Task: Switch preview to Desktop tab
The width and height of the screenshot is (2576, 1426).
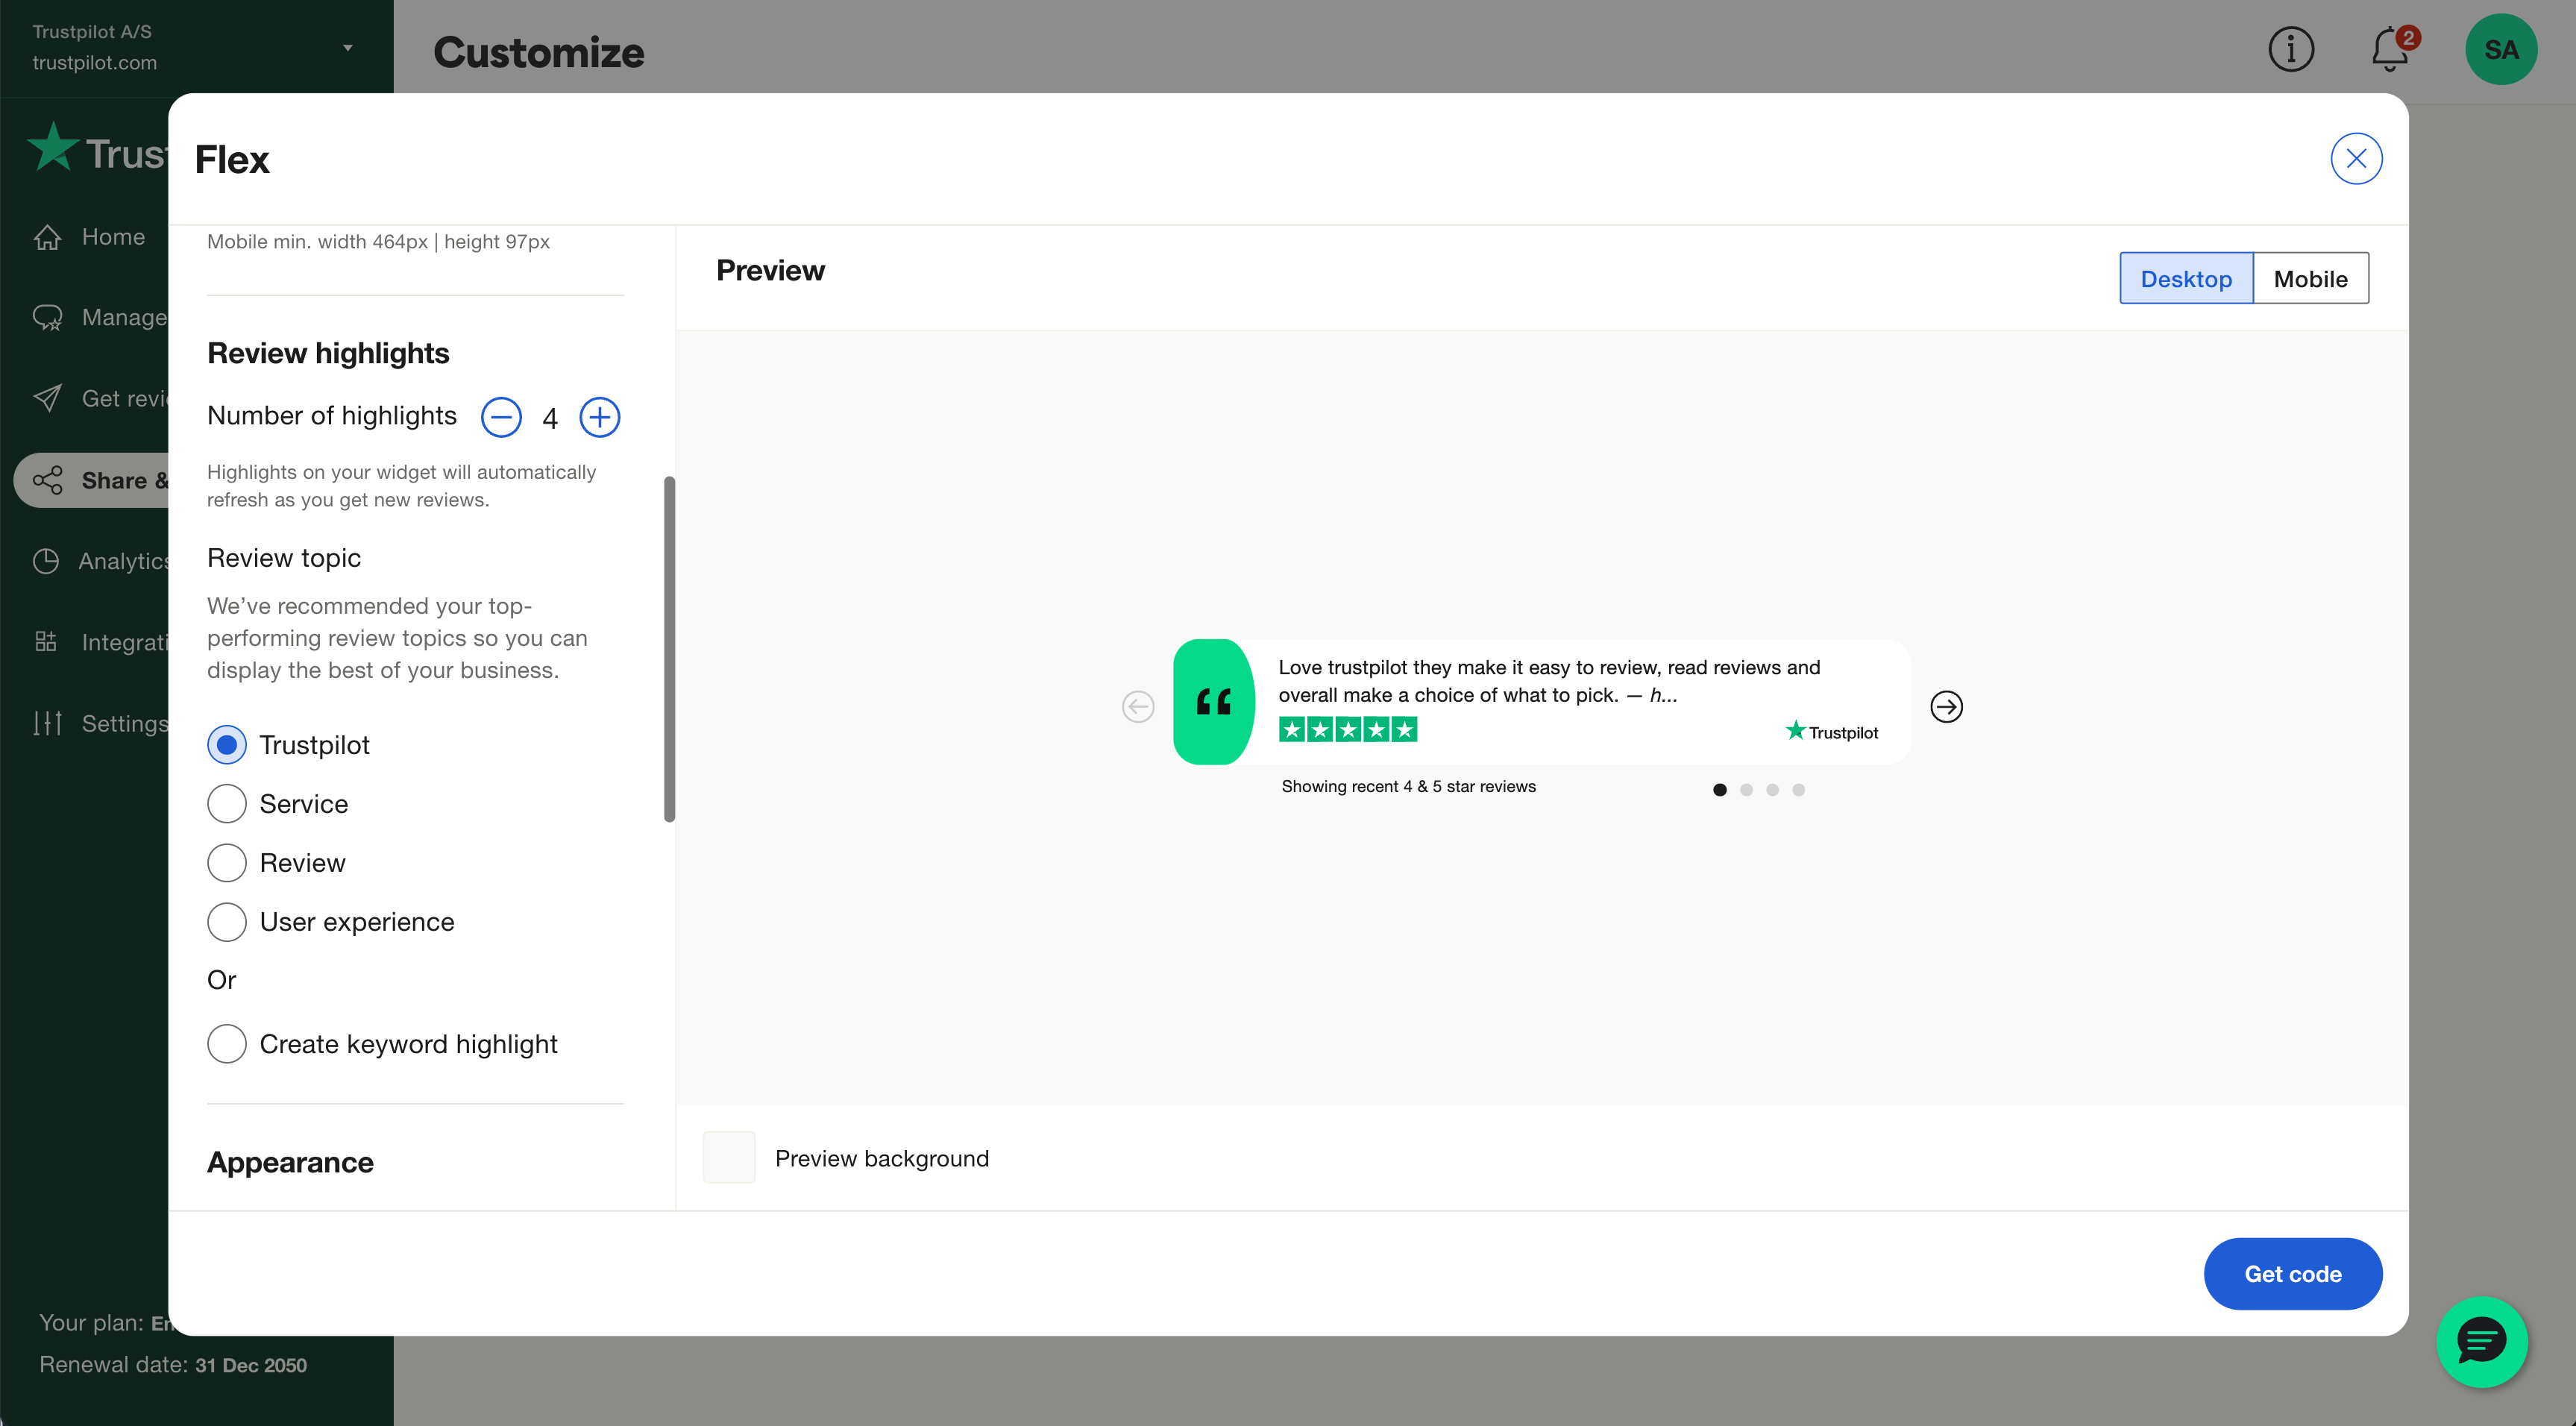Action: [2186, 279]
